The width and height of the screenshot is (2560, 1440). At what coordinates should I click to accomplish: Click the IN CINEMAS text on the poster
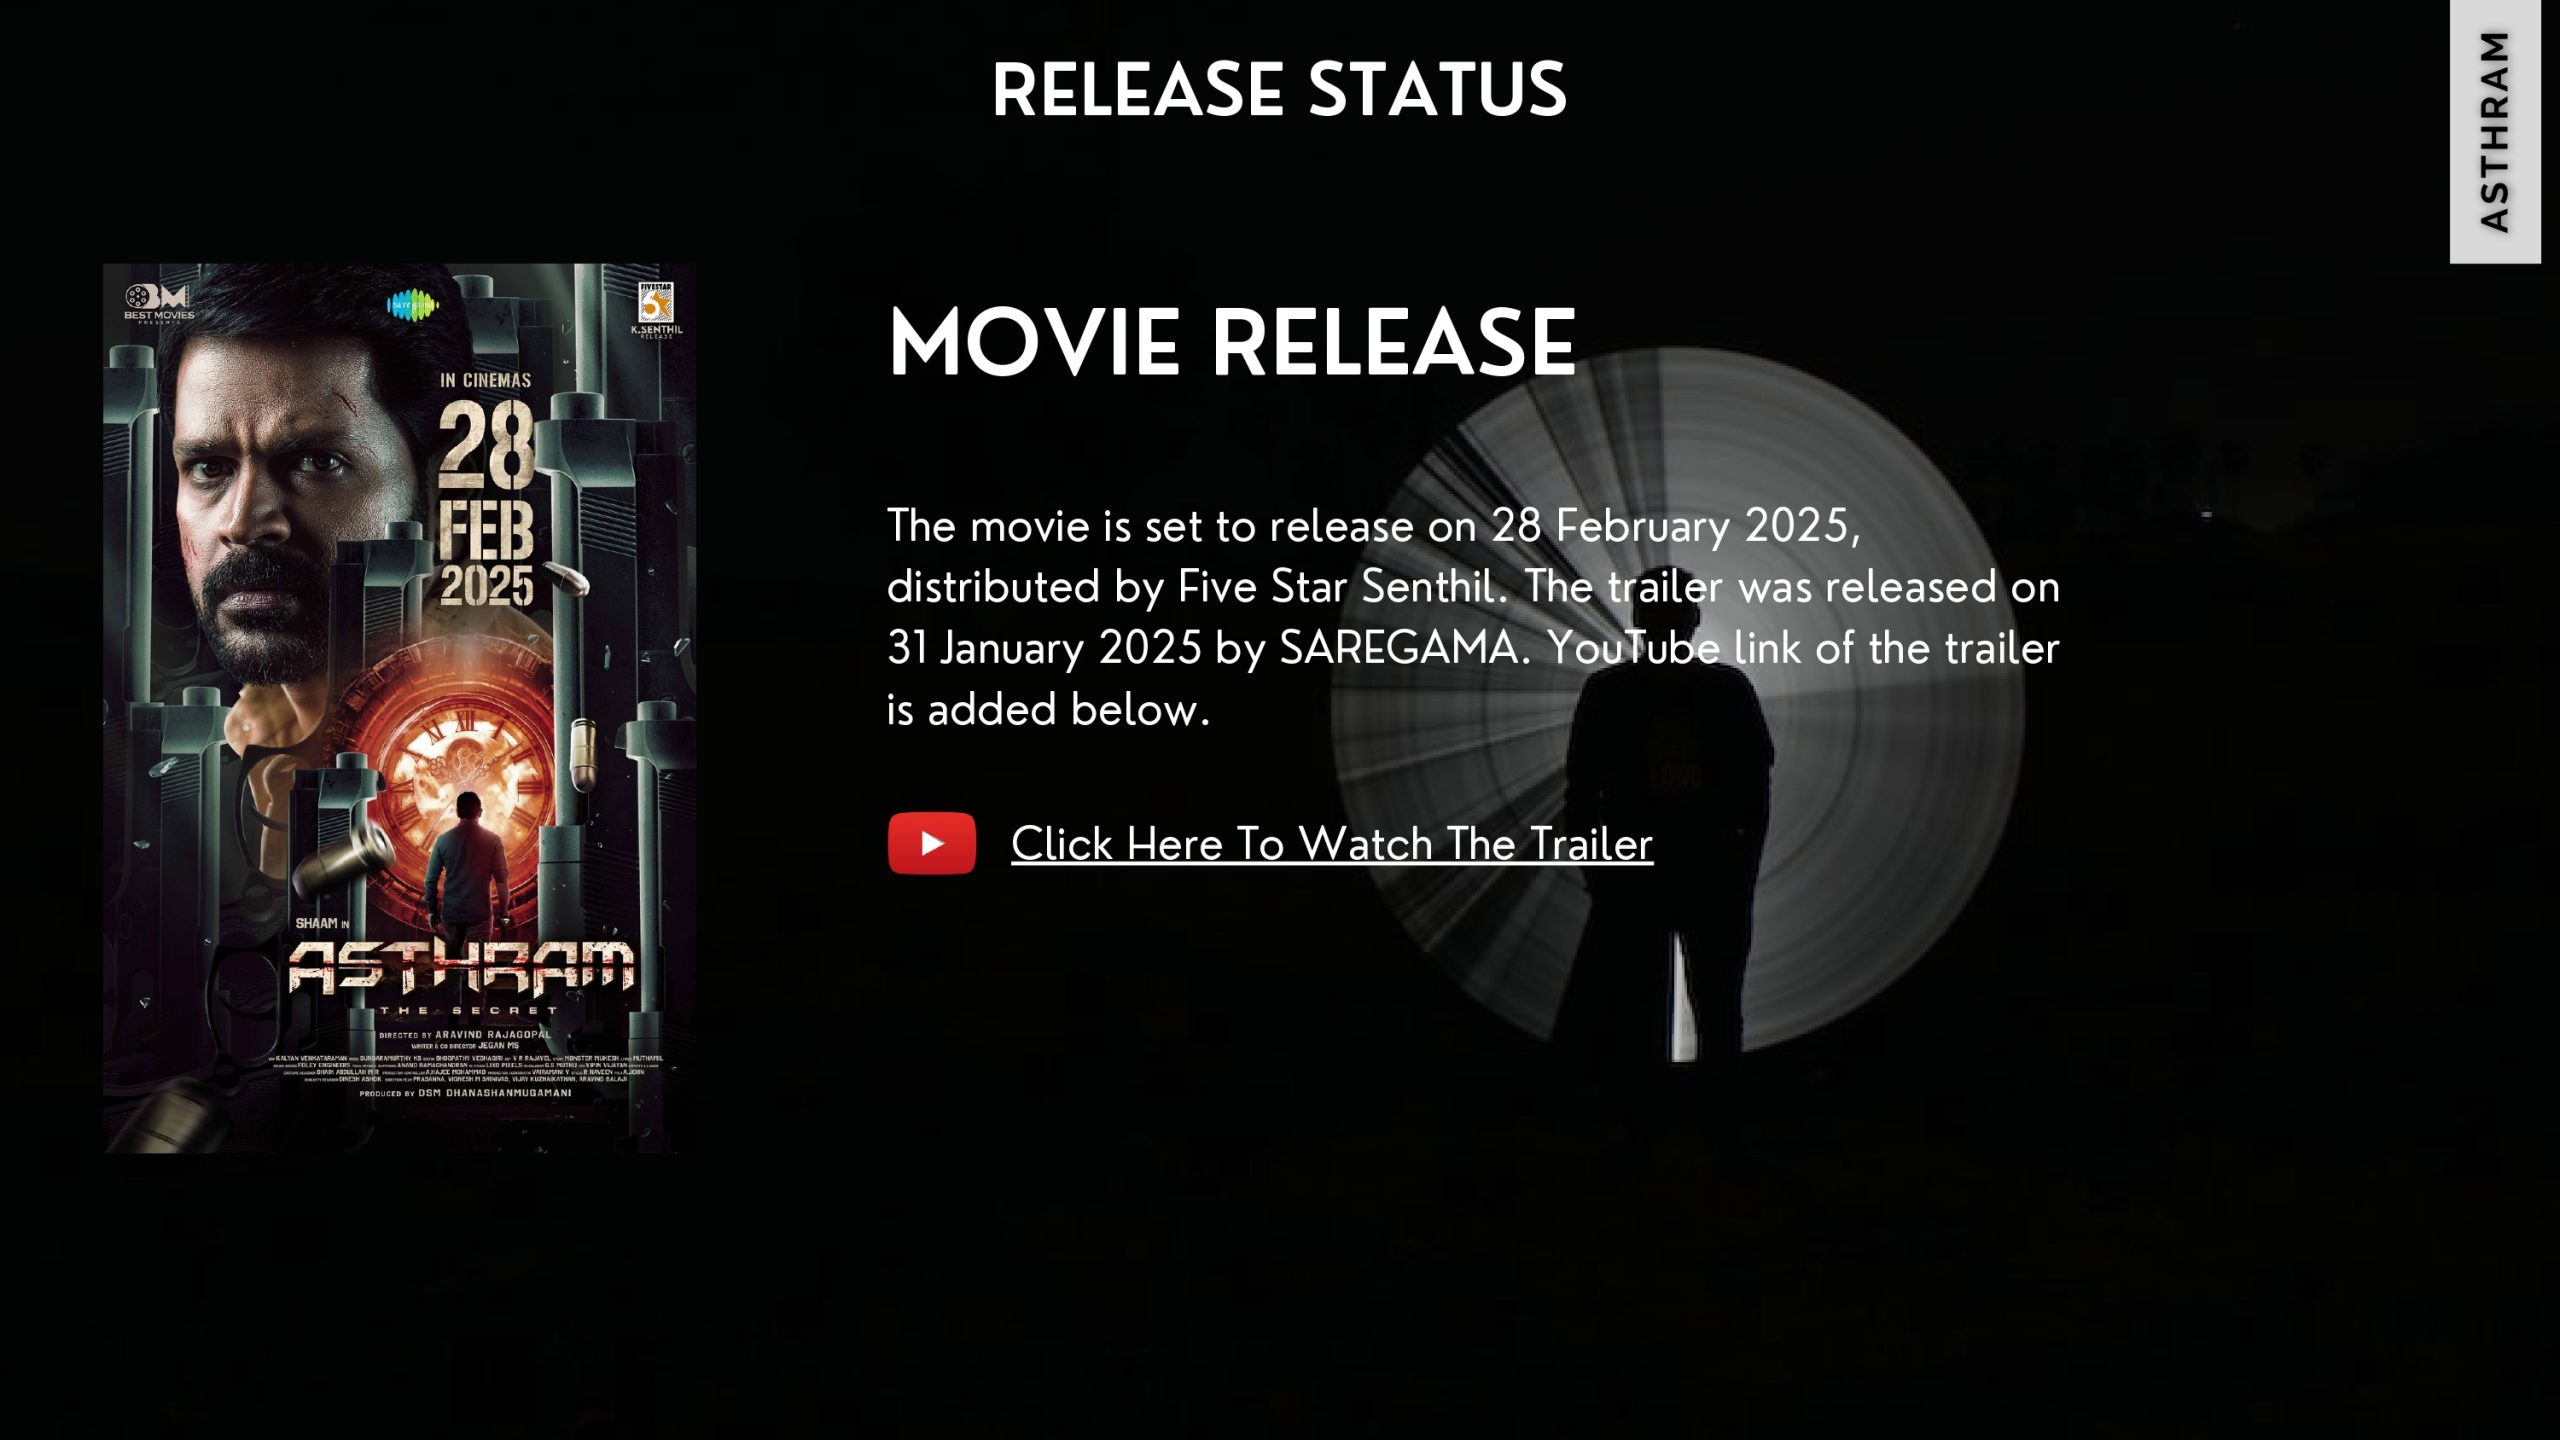485,380
